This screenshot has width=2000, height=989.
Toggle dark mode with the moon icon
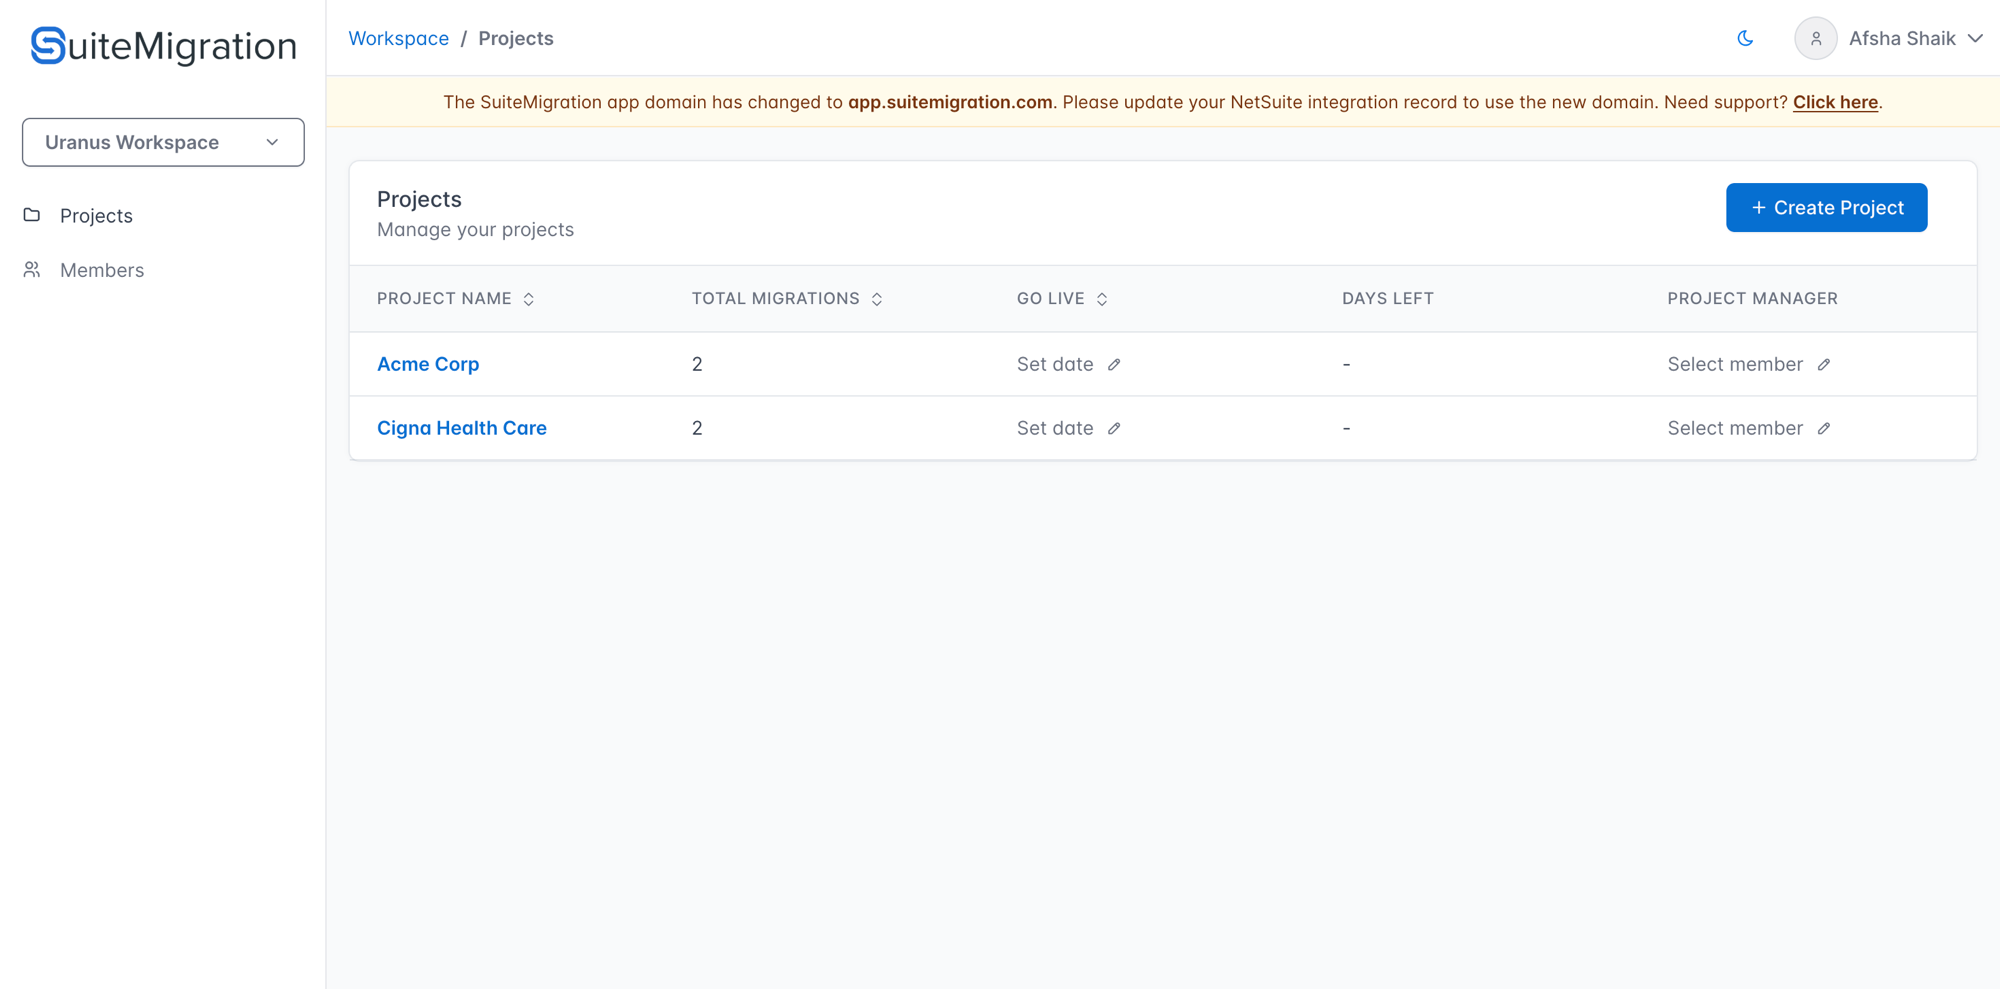(1745, 38)
